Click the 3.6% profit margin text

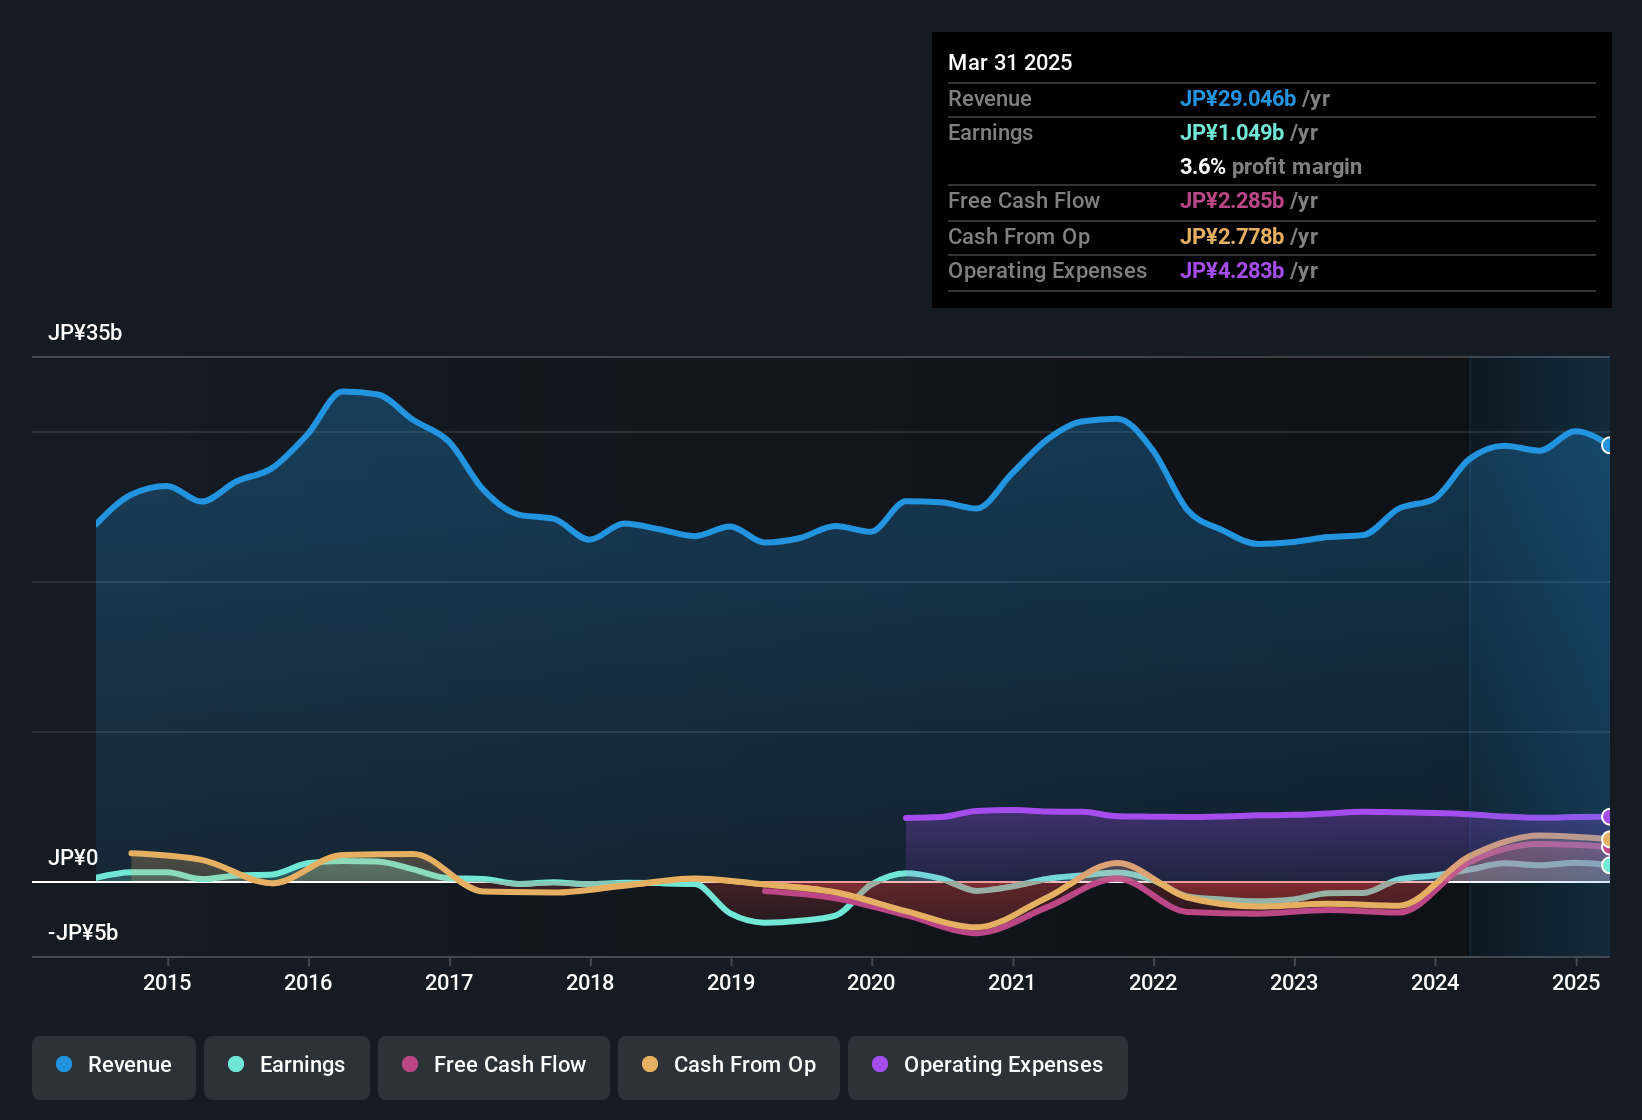click(1271, 167)
